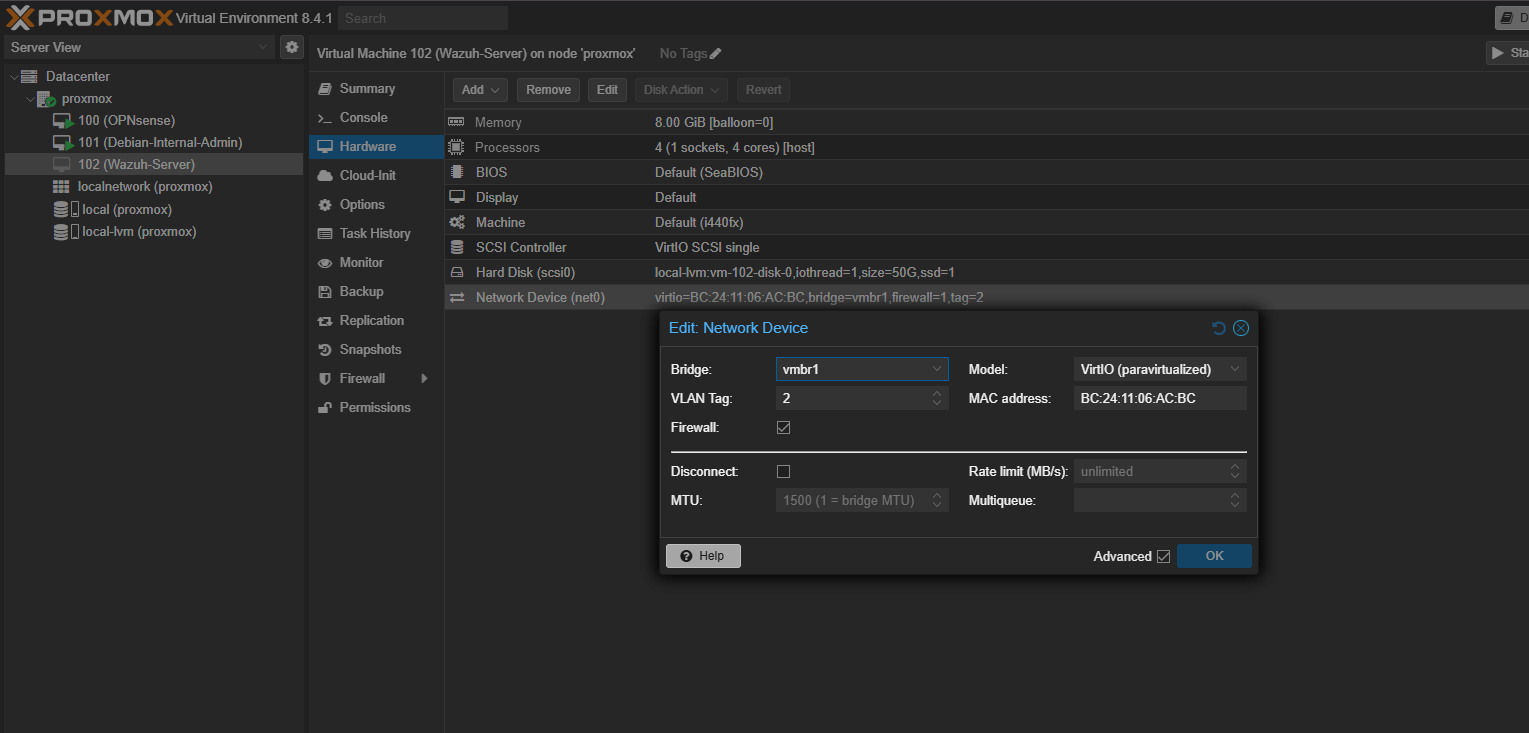Click the VLAN Tag stepper arrows

pos(937,398)
